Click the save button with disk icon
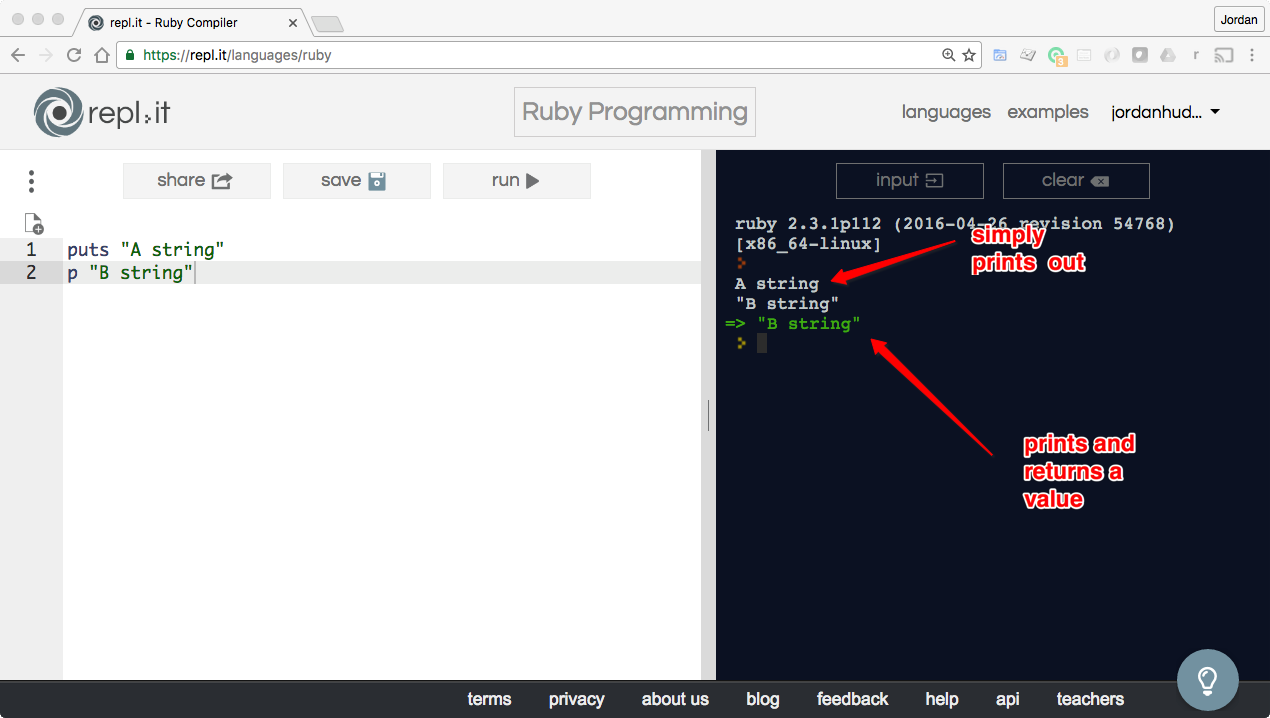Viewport: 1270px width, 718px height. (356, 181)
